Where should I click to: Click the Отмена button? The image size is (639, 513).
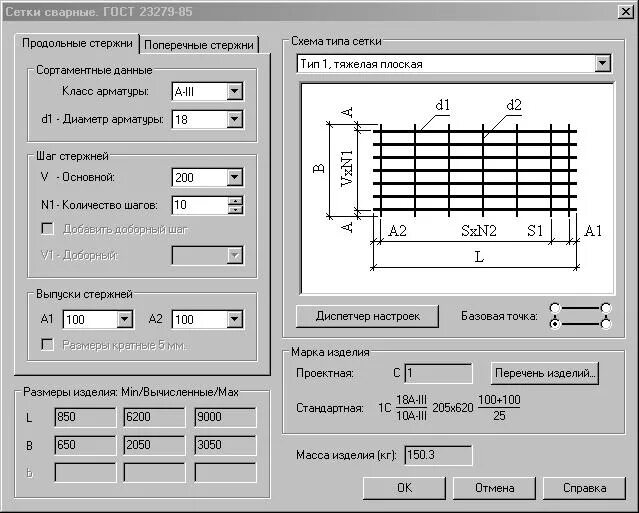(x=494, y=488)
